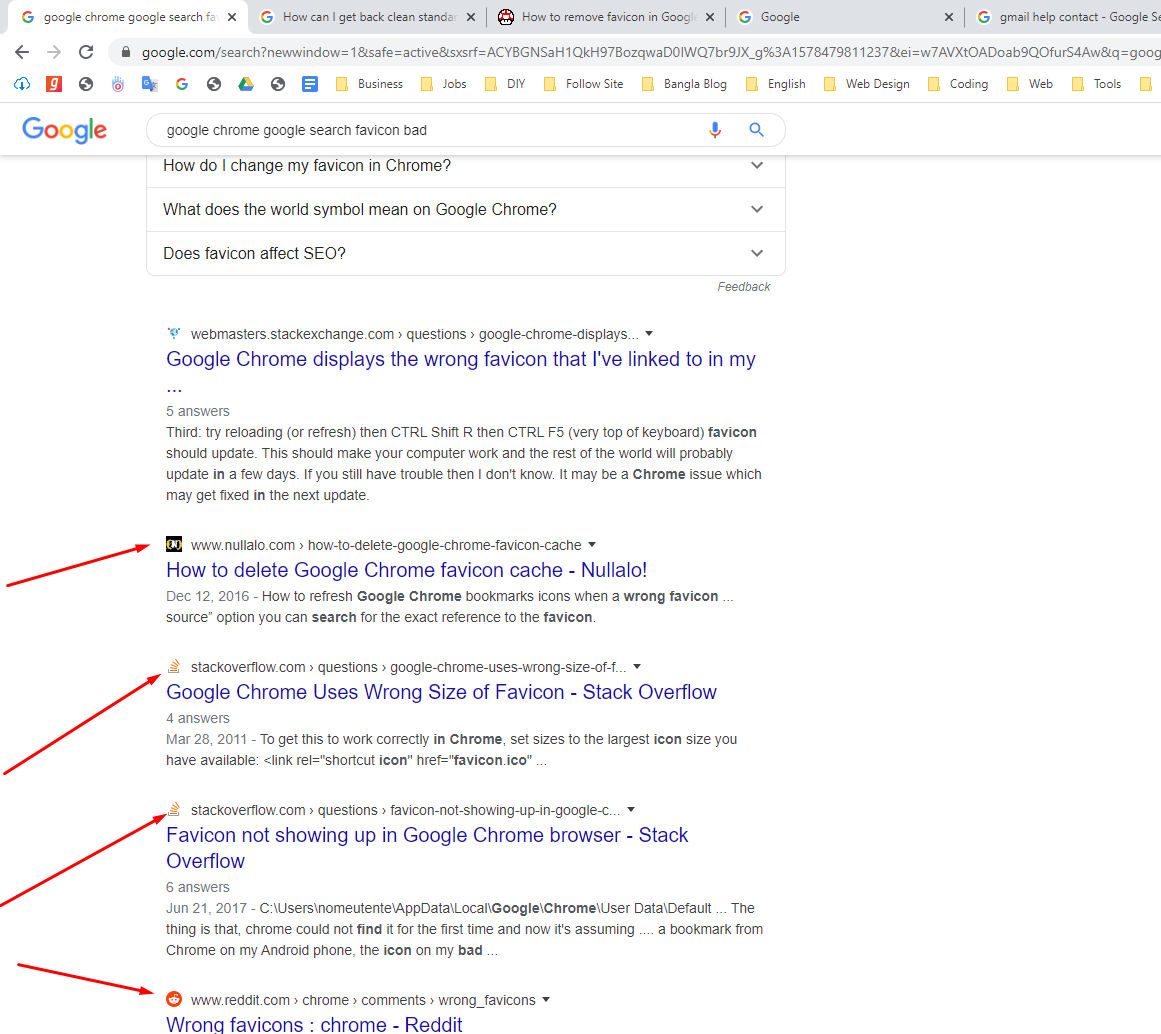Click the nullalo.com result favicon
Viewport: 1161px width, 1034px height.
tap(174, 544)
